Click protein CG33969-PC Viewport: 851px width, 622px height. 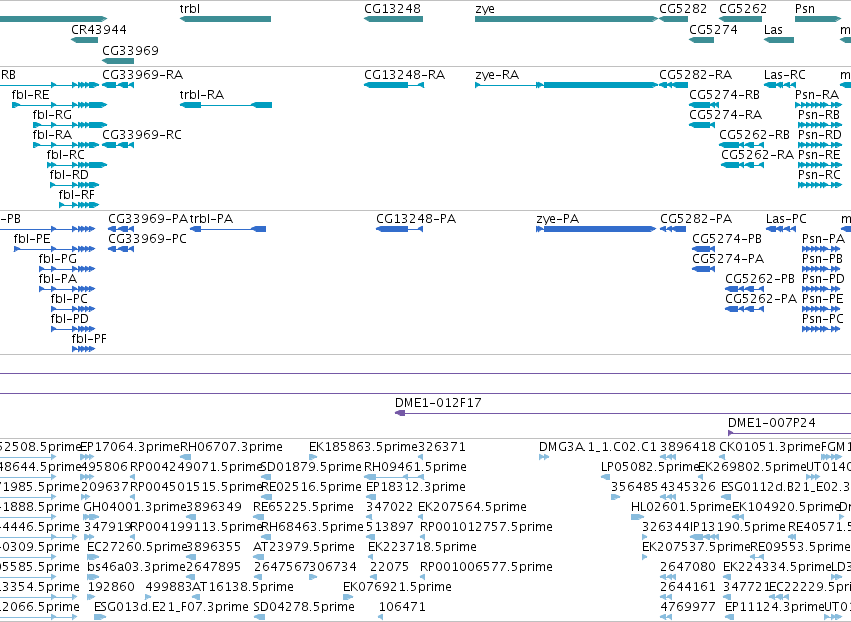pos(121,249)
